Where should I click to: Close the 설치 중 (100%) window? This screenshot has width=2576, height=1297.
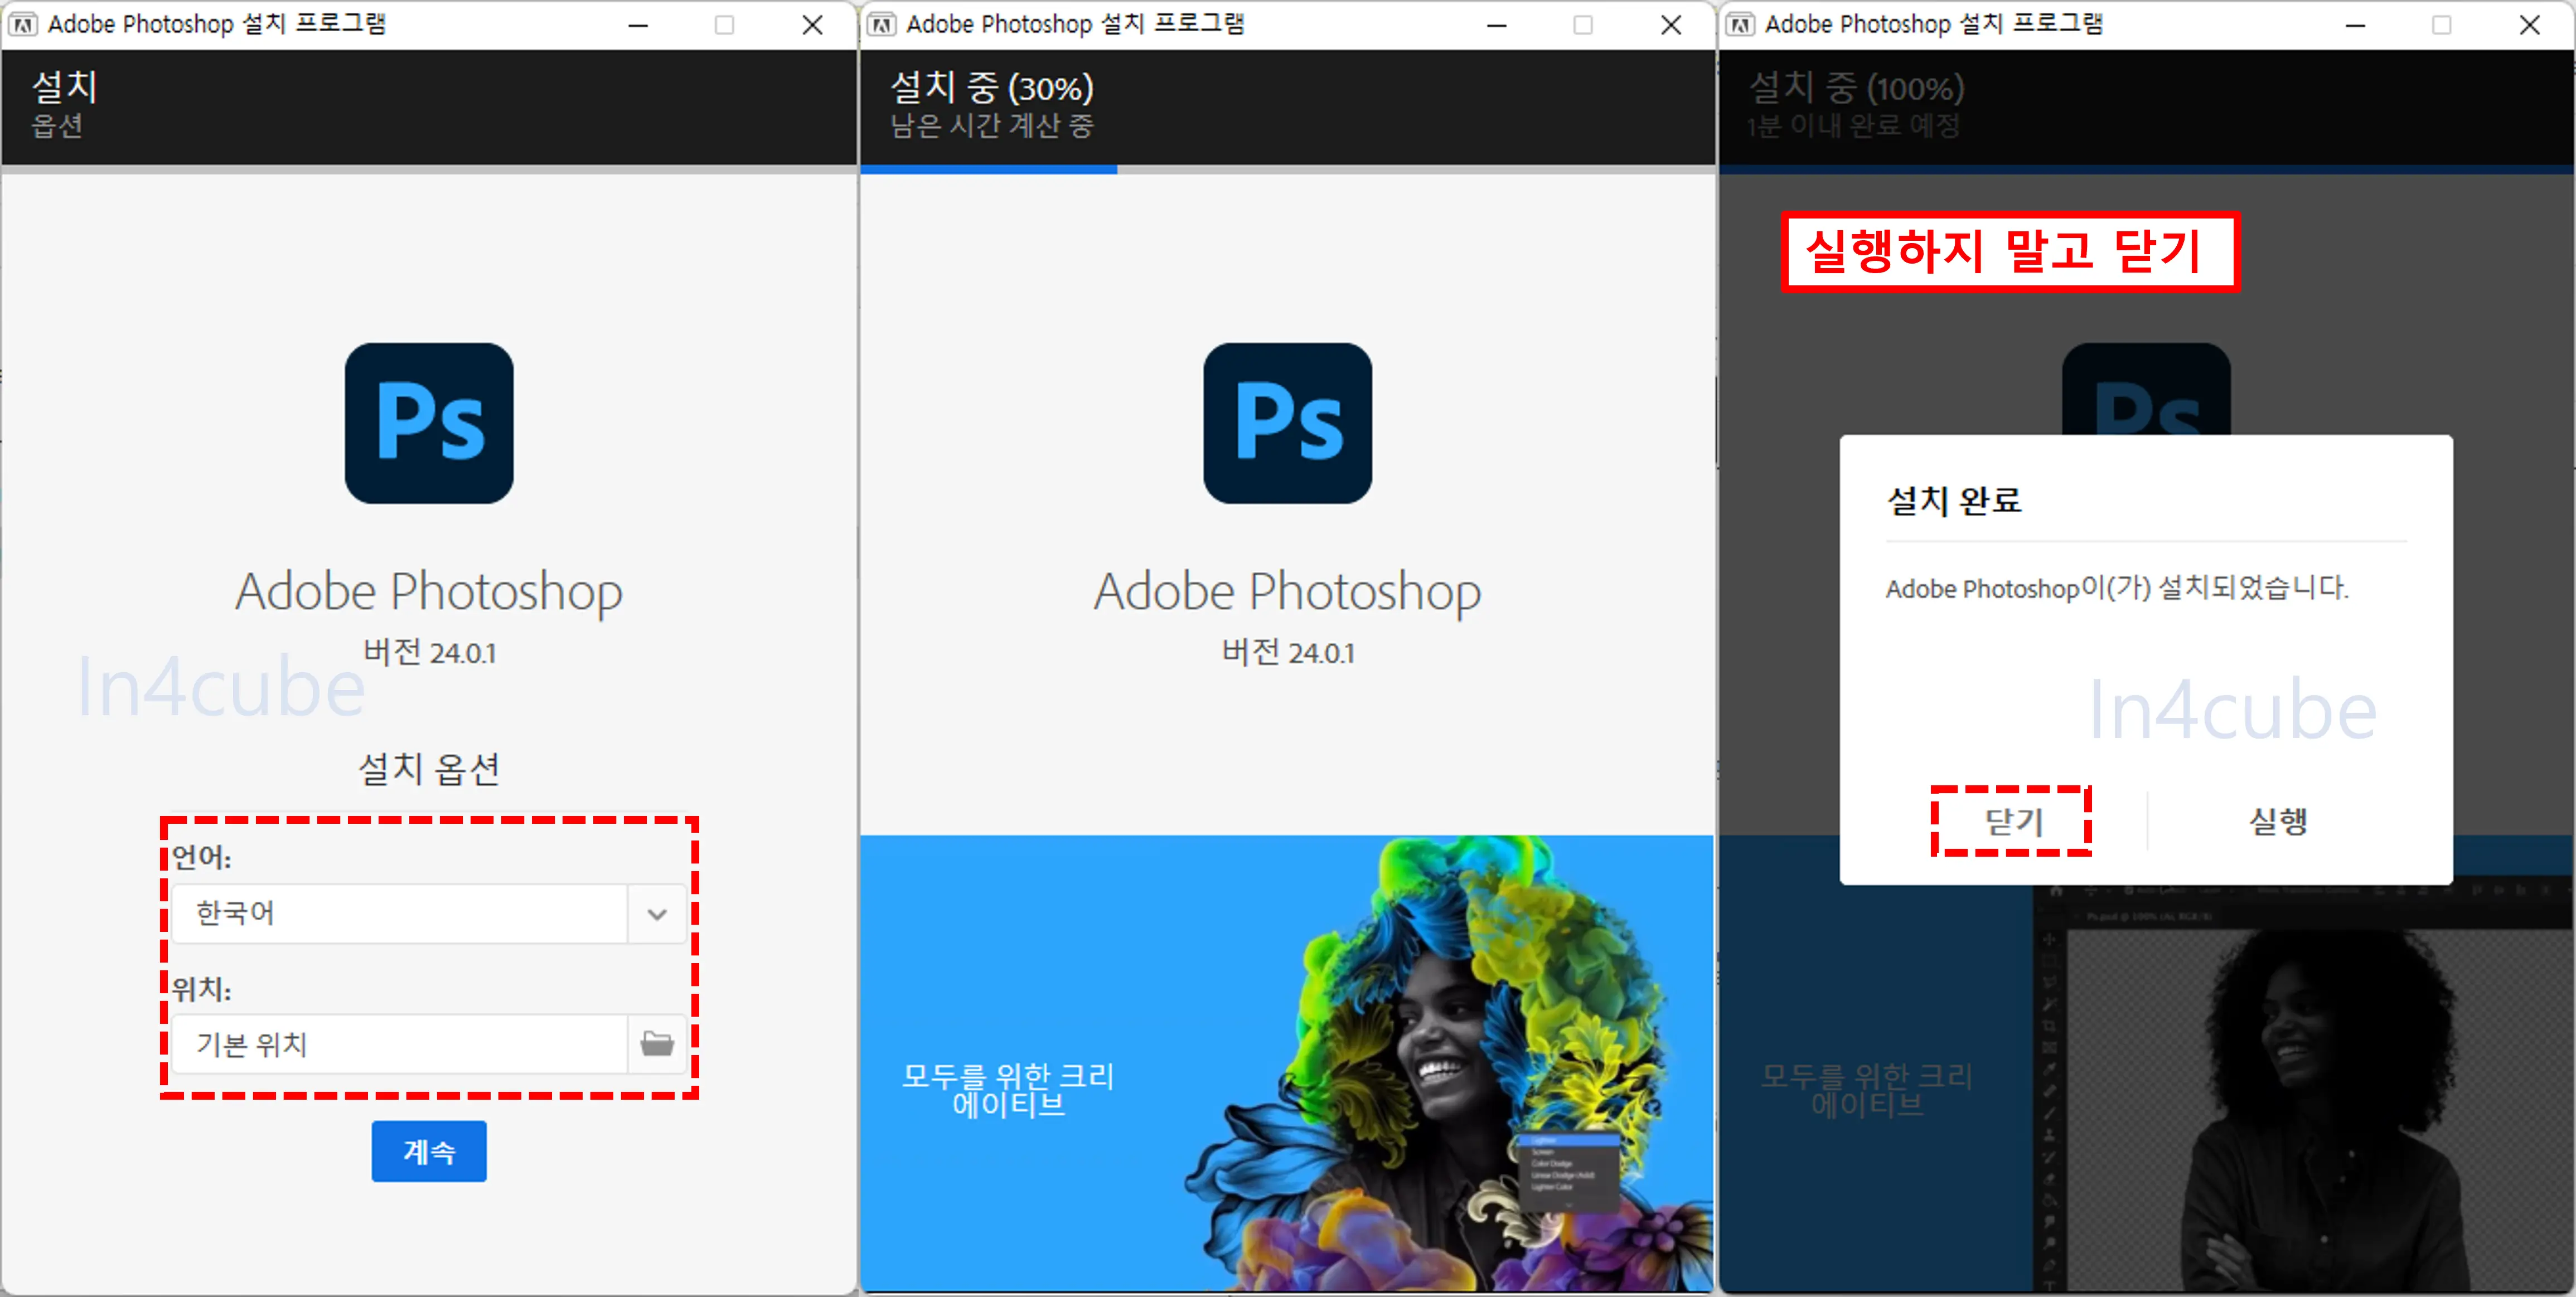coord(2529,25)
